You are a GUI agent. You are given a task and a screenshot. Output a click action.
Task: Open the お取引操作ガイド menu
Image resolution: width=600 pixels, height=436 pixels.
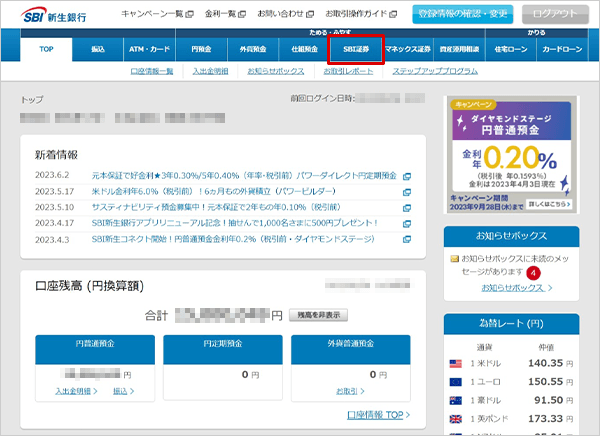(364, 14)
